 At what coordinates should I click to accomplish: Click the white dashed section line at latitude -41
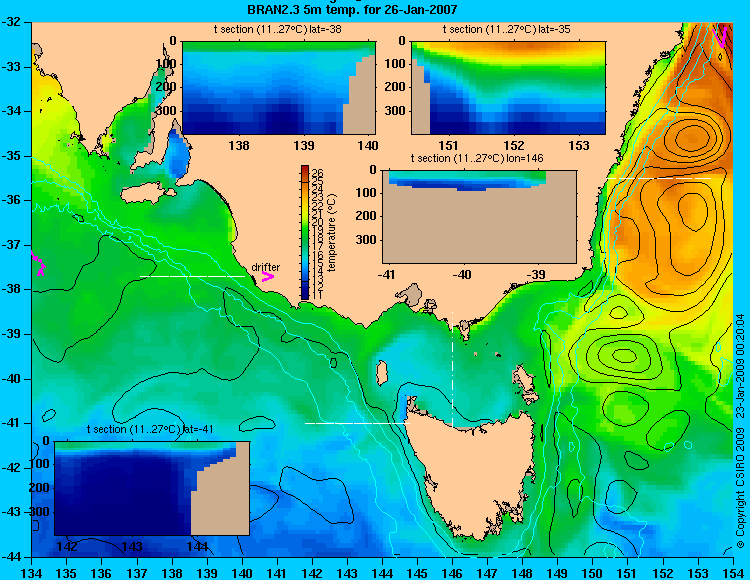357,423
